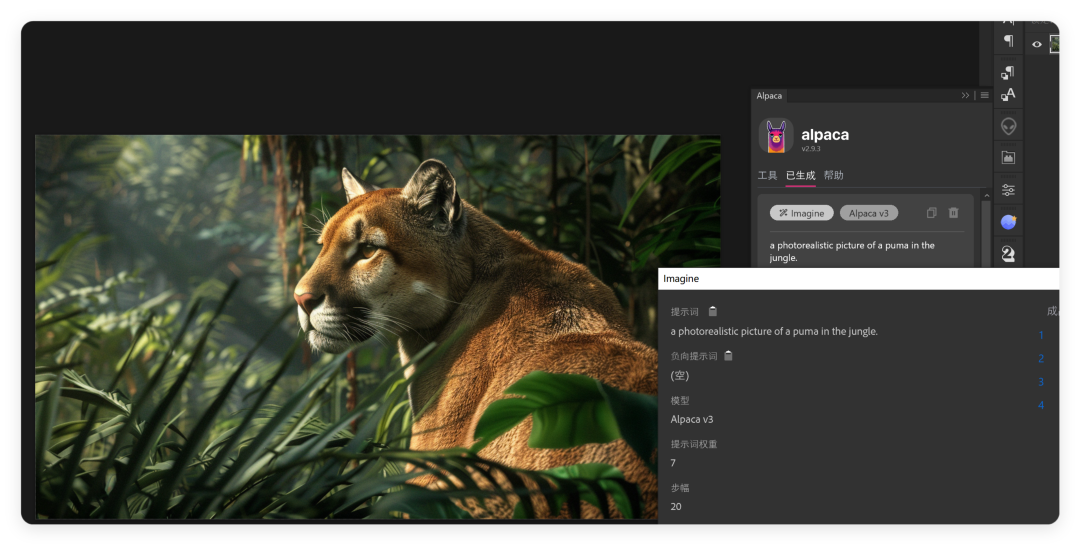1080x545 pixels.
Task: Open generated result link 3
Action: (1041, 382)
